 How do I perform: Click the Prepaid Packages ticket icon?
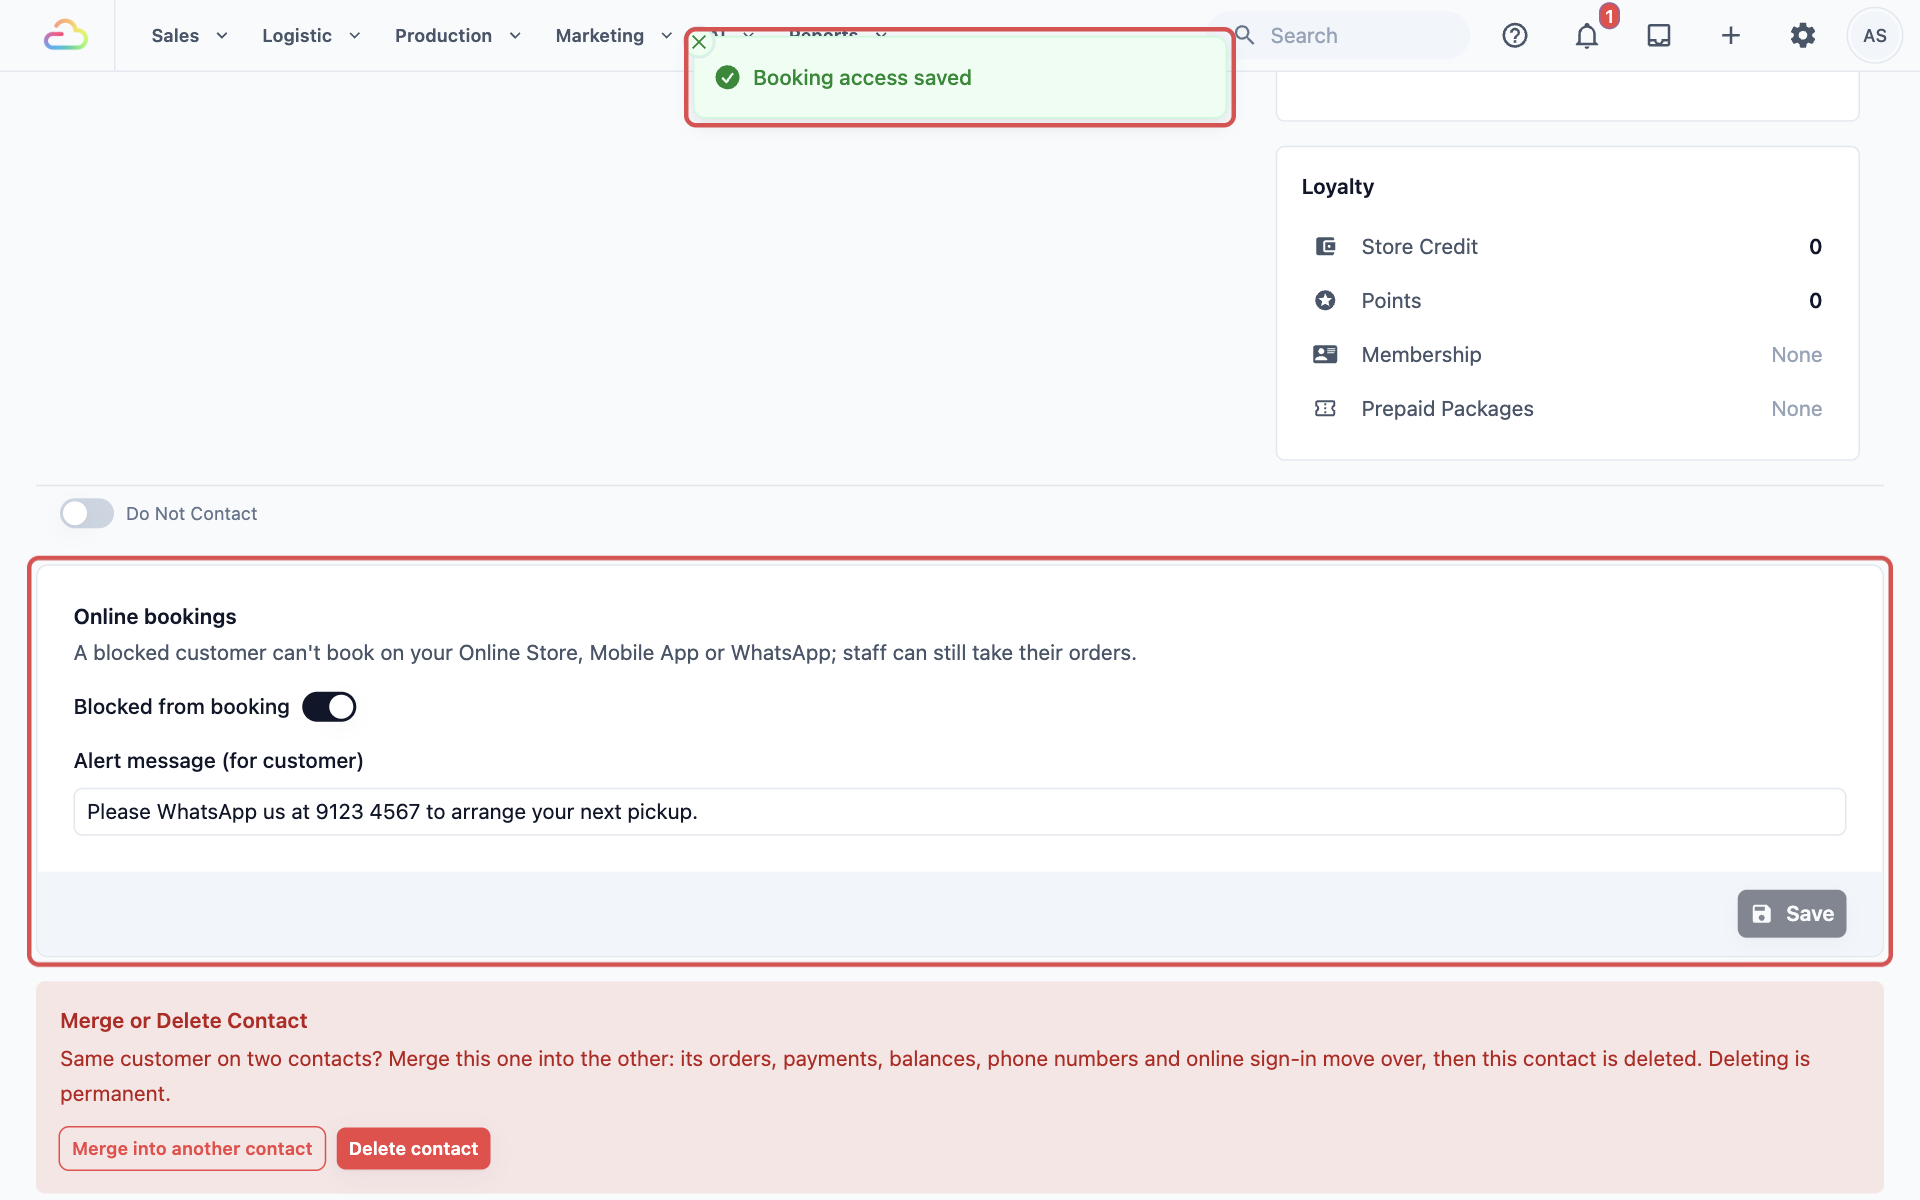point(1325,408)
